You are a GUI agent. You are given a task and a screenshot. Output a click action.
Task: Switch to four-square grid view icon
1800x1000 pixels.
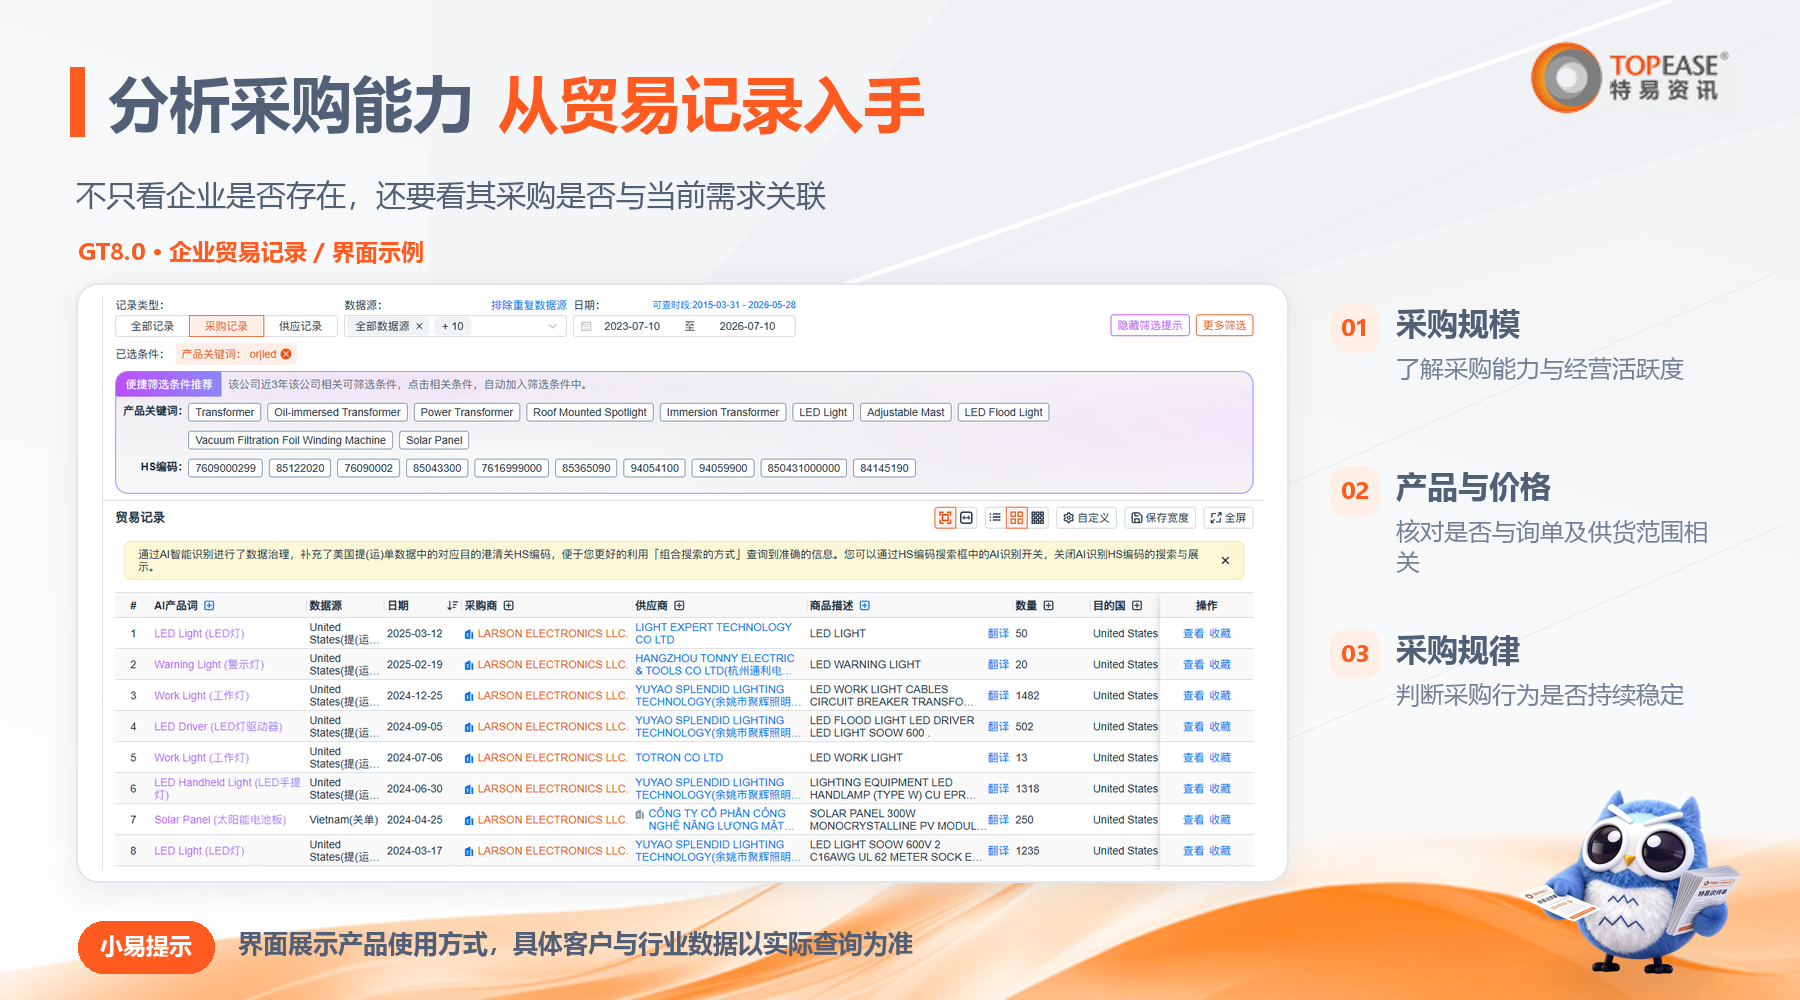click(x=1016, y=517)
